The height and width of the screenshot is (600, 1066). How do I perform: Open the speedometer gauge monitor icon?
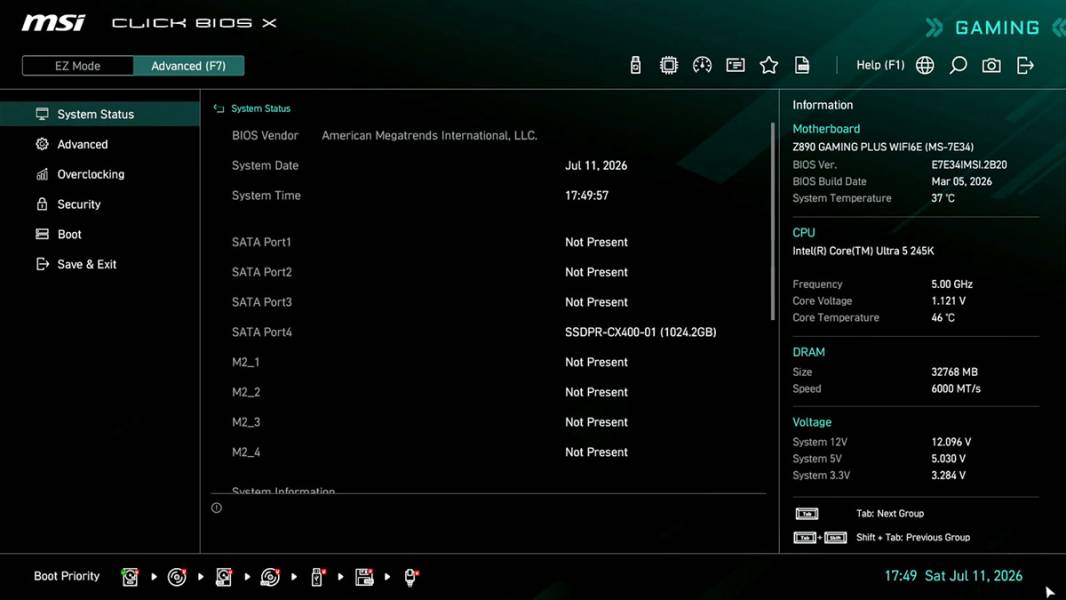pyautogui.click(x=702, y=65)
